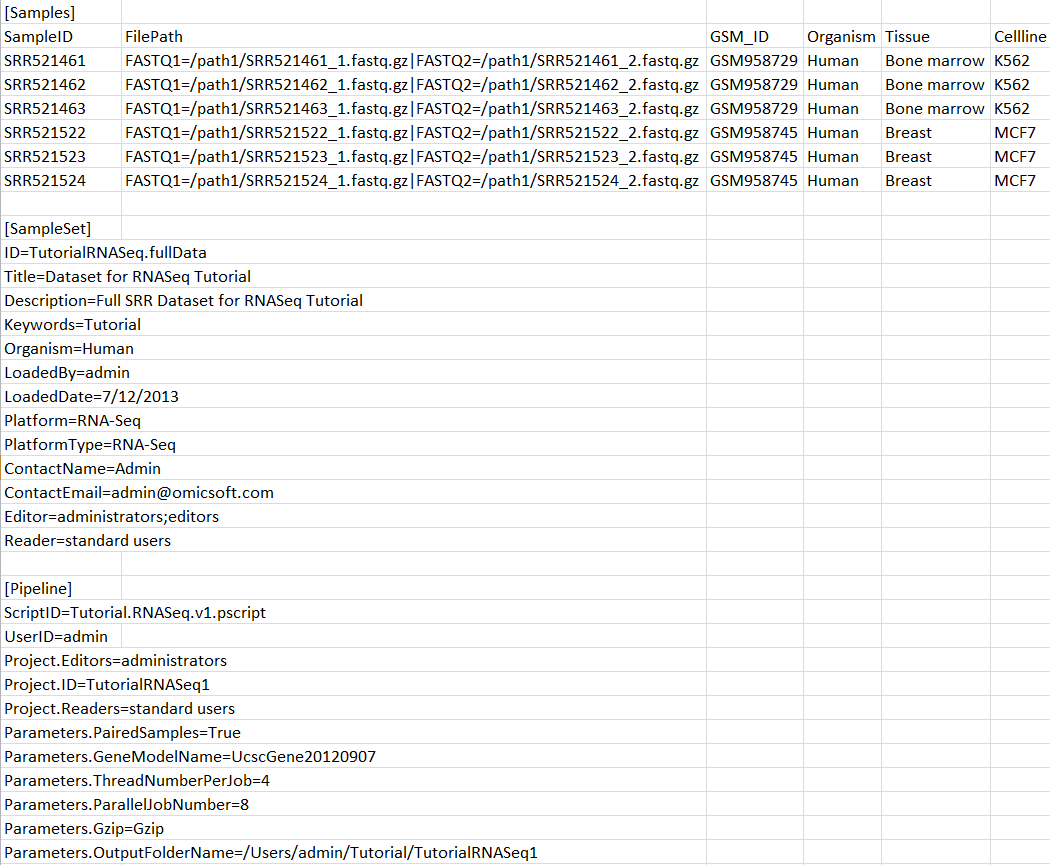Click MCF7 in the SRR521524 row
1050x865 pixels.
pyautogui.click(x=1020, y=181)
